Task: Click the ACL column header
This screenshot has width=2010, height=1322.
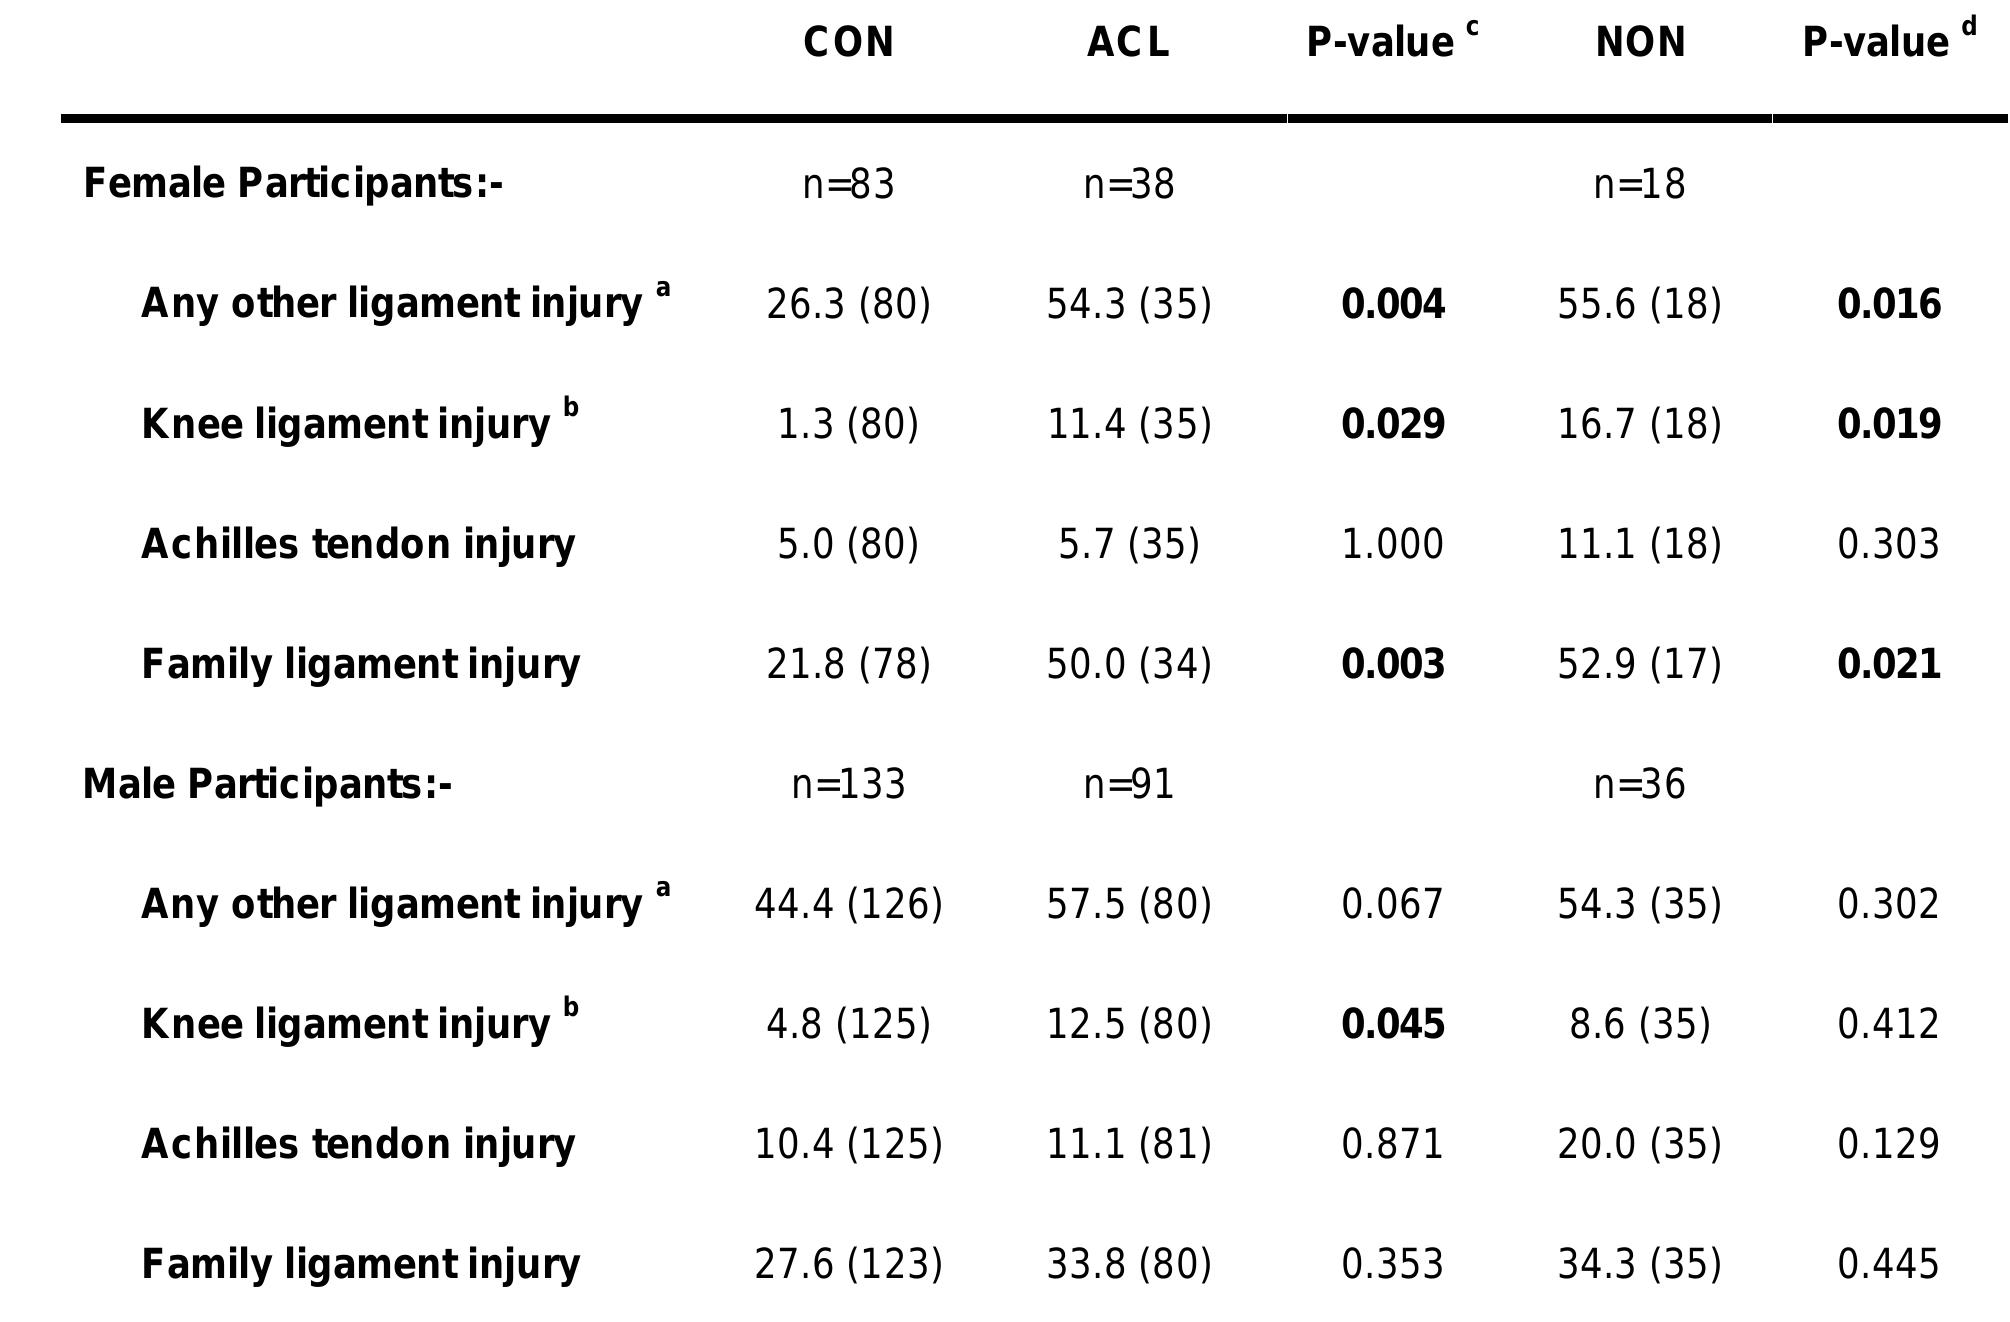Action: coord(1128,43)
